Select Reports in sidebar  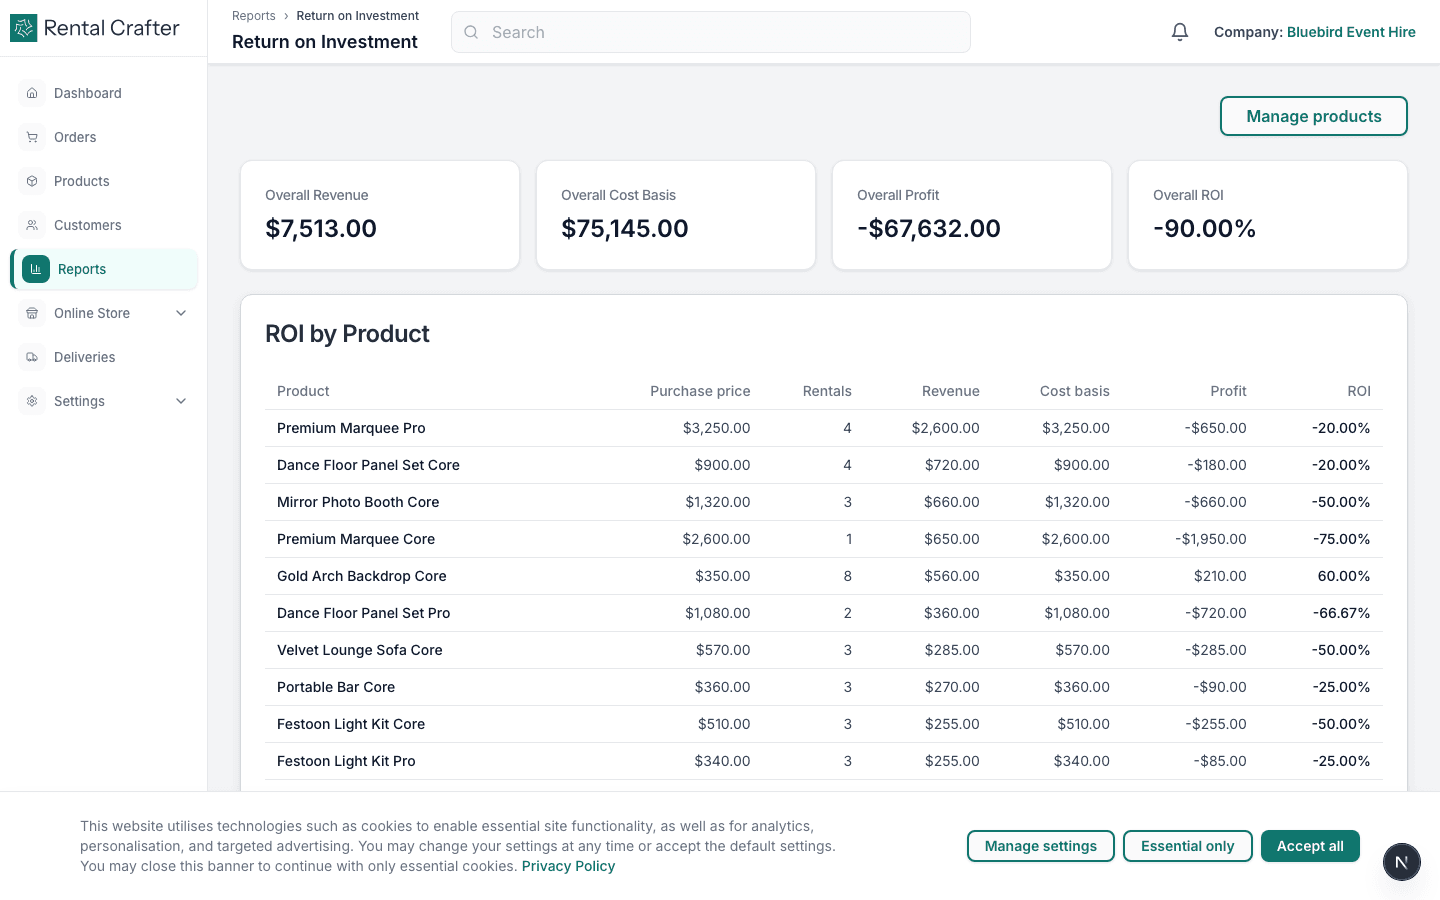[x=104, y=269]
